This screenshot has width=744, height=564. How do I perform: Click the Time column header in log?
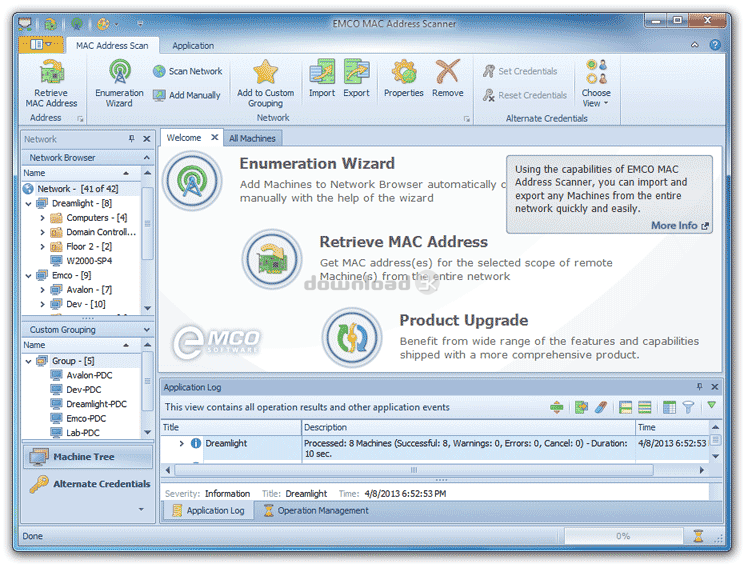tap(671, 427)
